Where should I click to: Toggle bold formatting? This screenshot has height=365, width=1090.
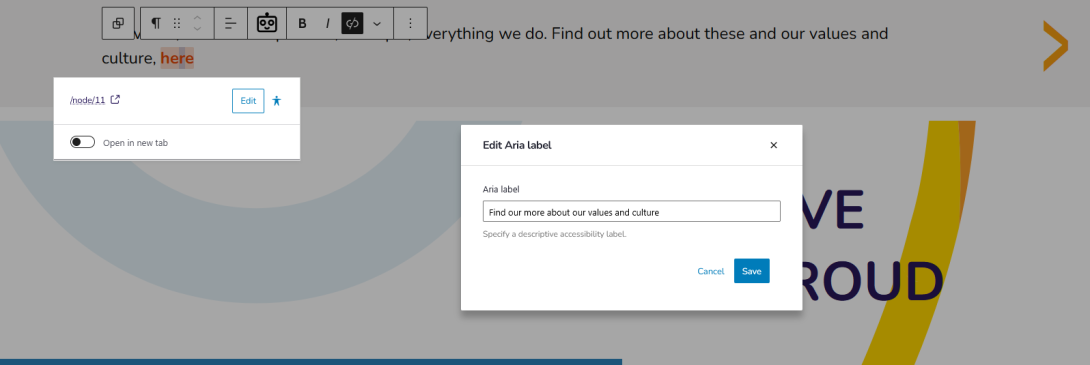click(x=302, y=23)
